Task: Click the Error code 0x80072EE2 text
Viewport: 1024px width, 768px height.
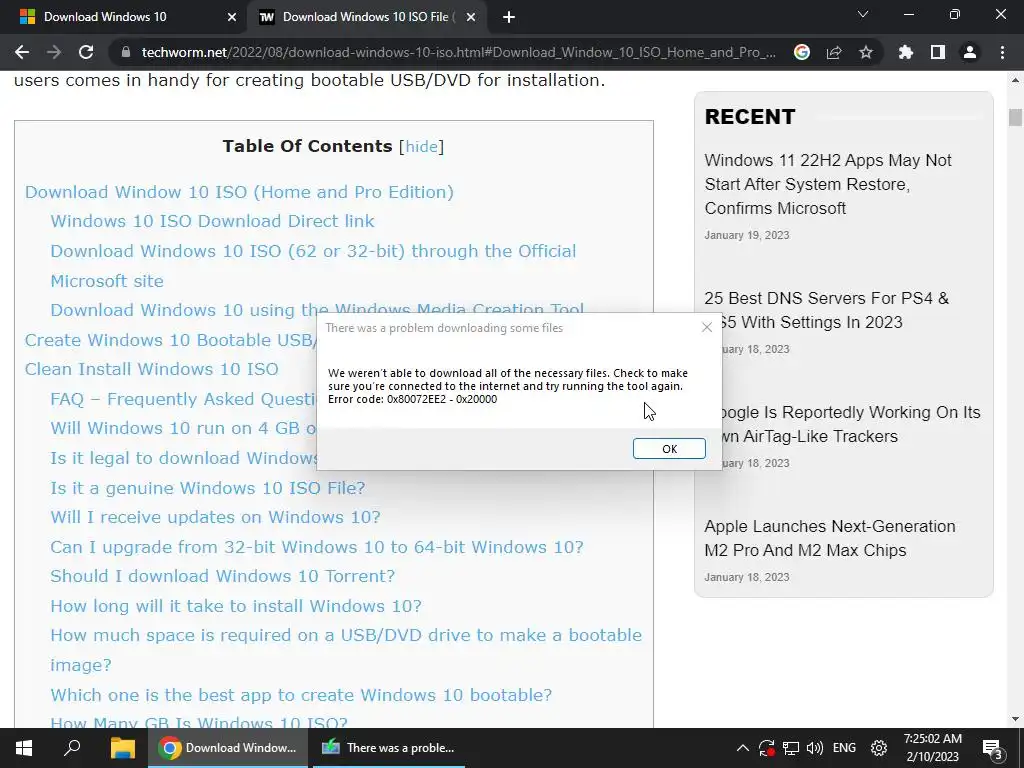Action: pyautogui.click(x=412, y=399)
